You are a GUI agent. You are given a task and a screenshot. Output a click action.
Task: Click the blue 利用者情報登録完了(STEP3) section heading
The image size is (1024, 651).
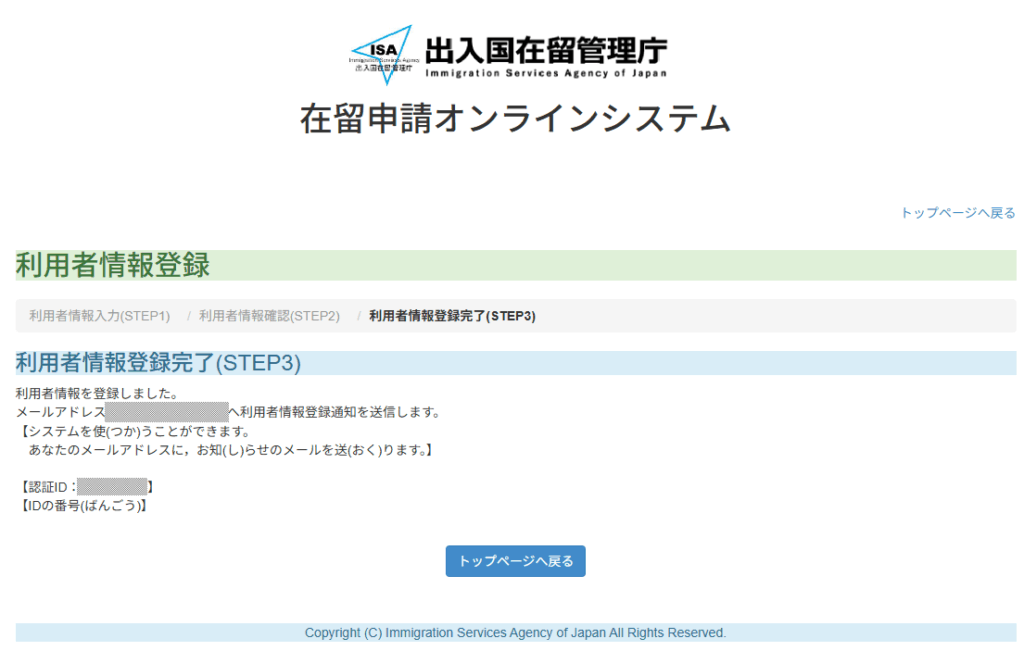pos(158,363)
